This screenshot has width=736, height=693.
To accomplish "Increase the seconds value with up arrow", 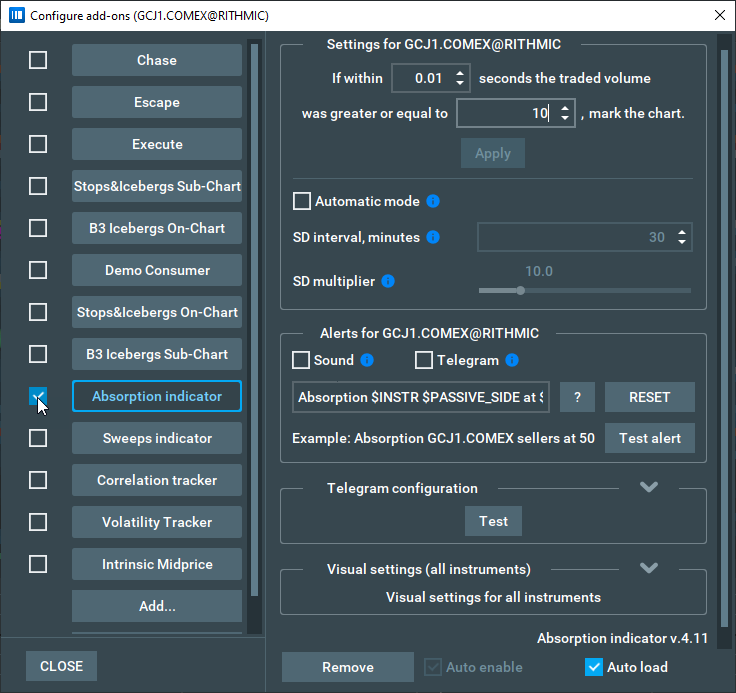I will 460,72.
